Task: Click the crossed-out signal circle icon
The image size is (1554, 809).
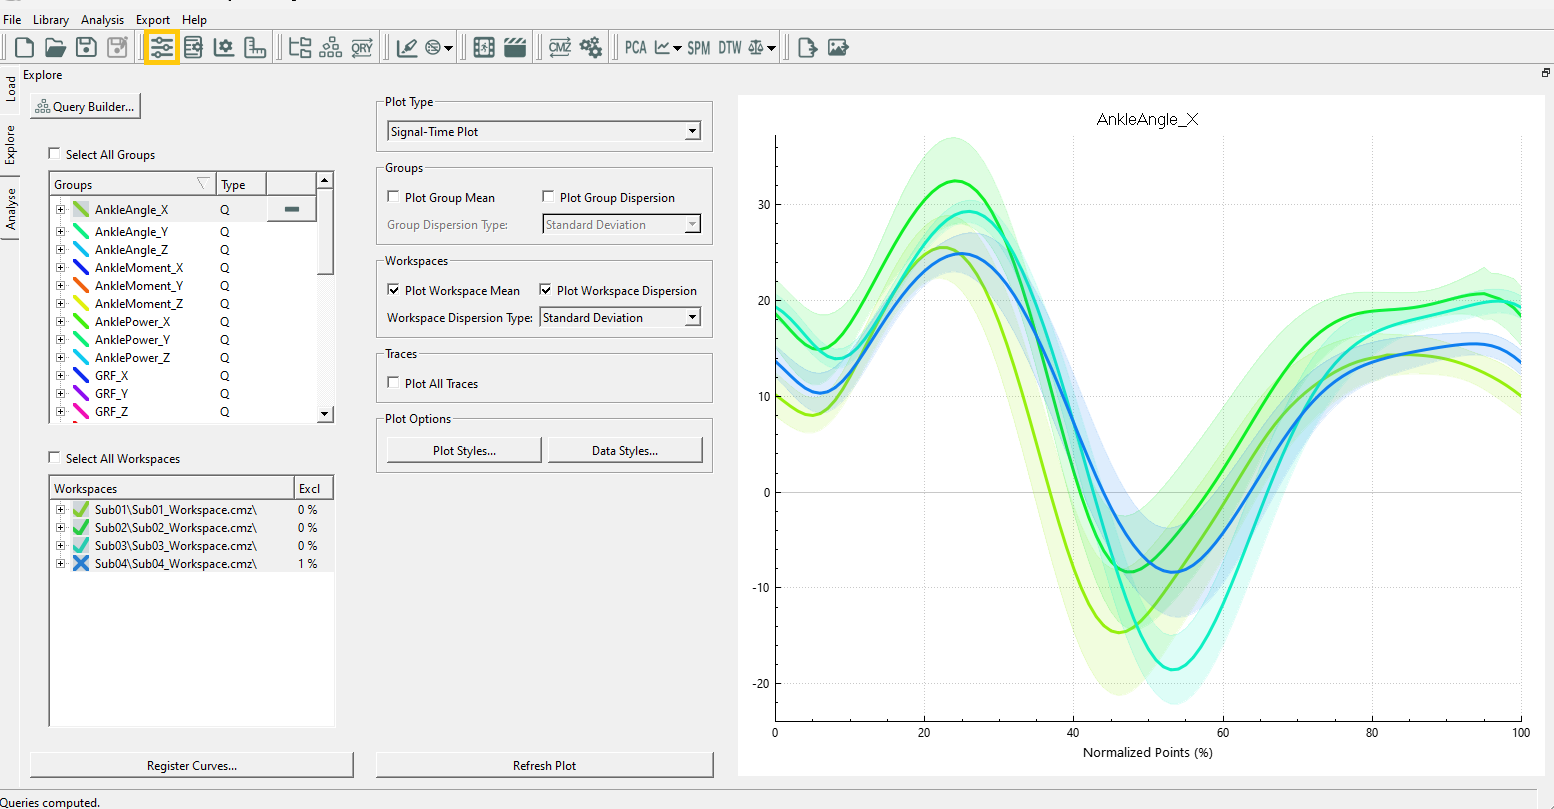Action: (433, 47)
